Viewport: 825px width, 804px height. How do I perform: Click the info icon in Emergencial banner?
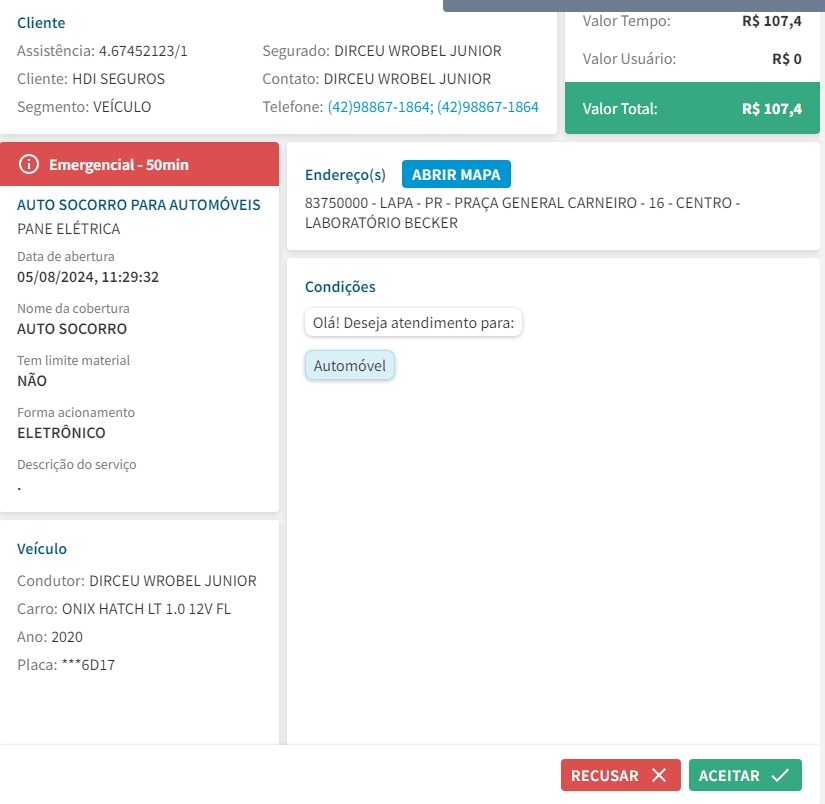tap(29, 164)
